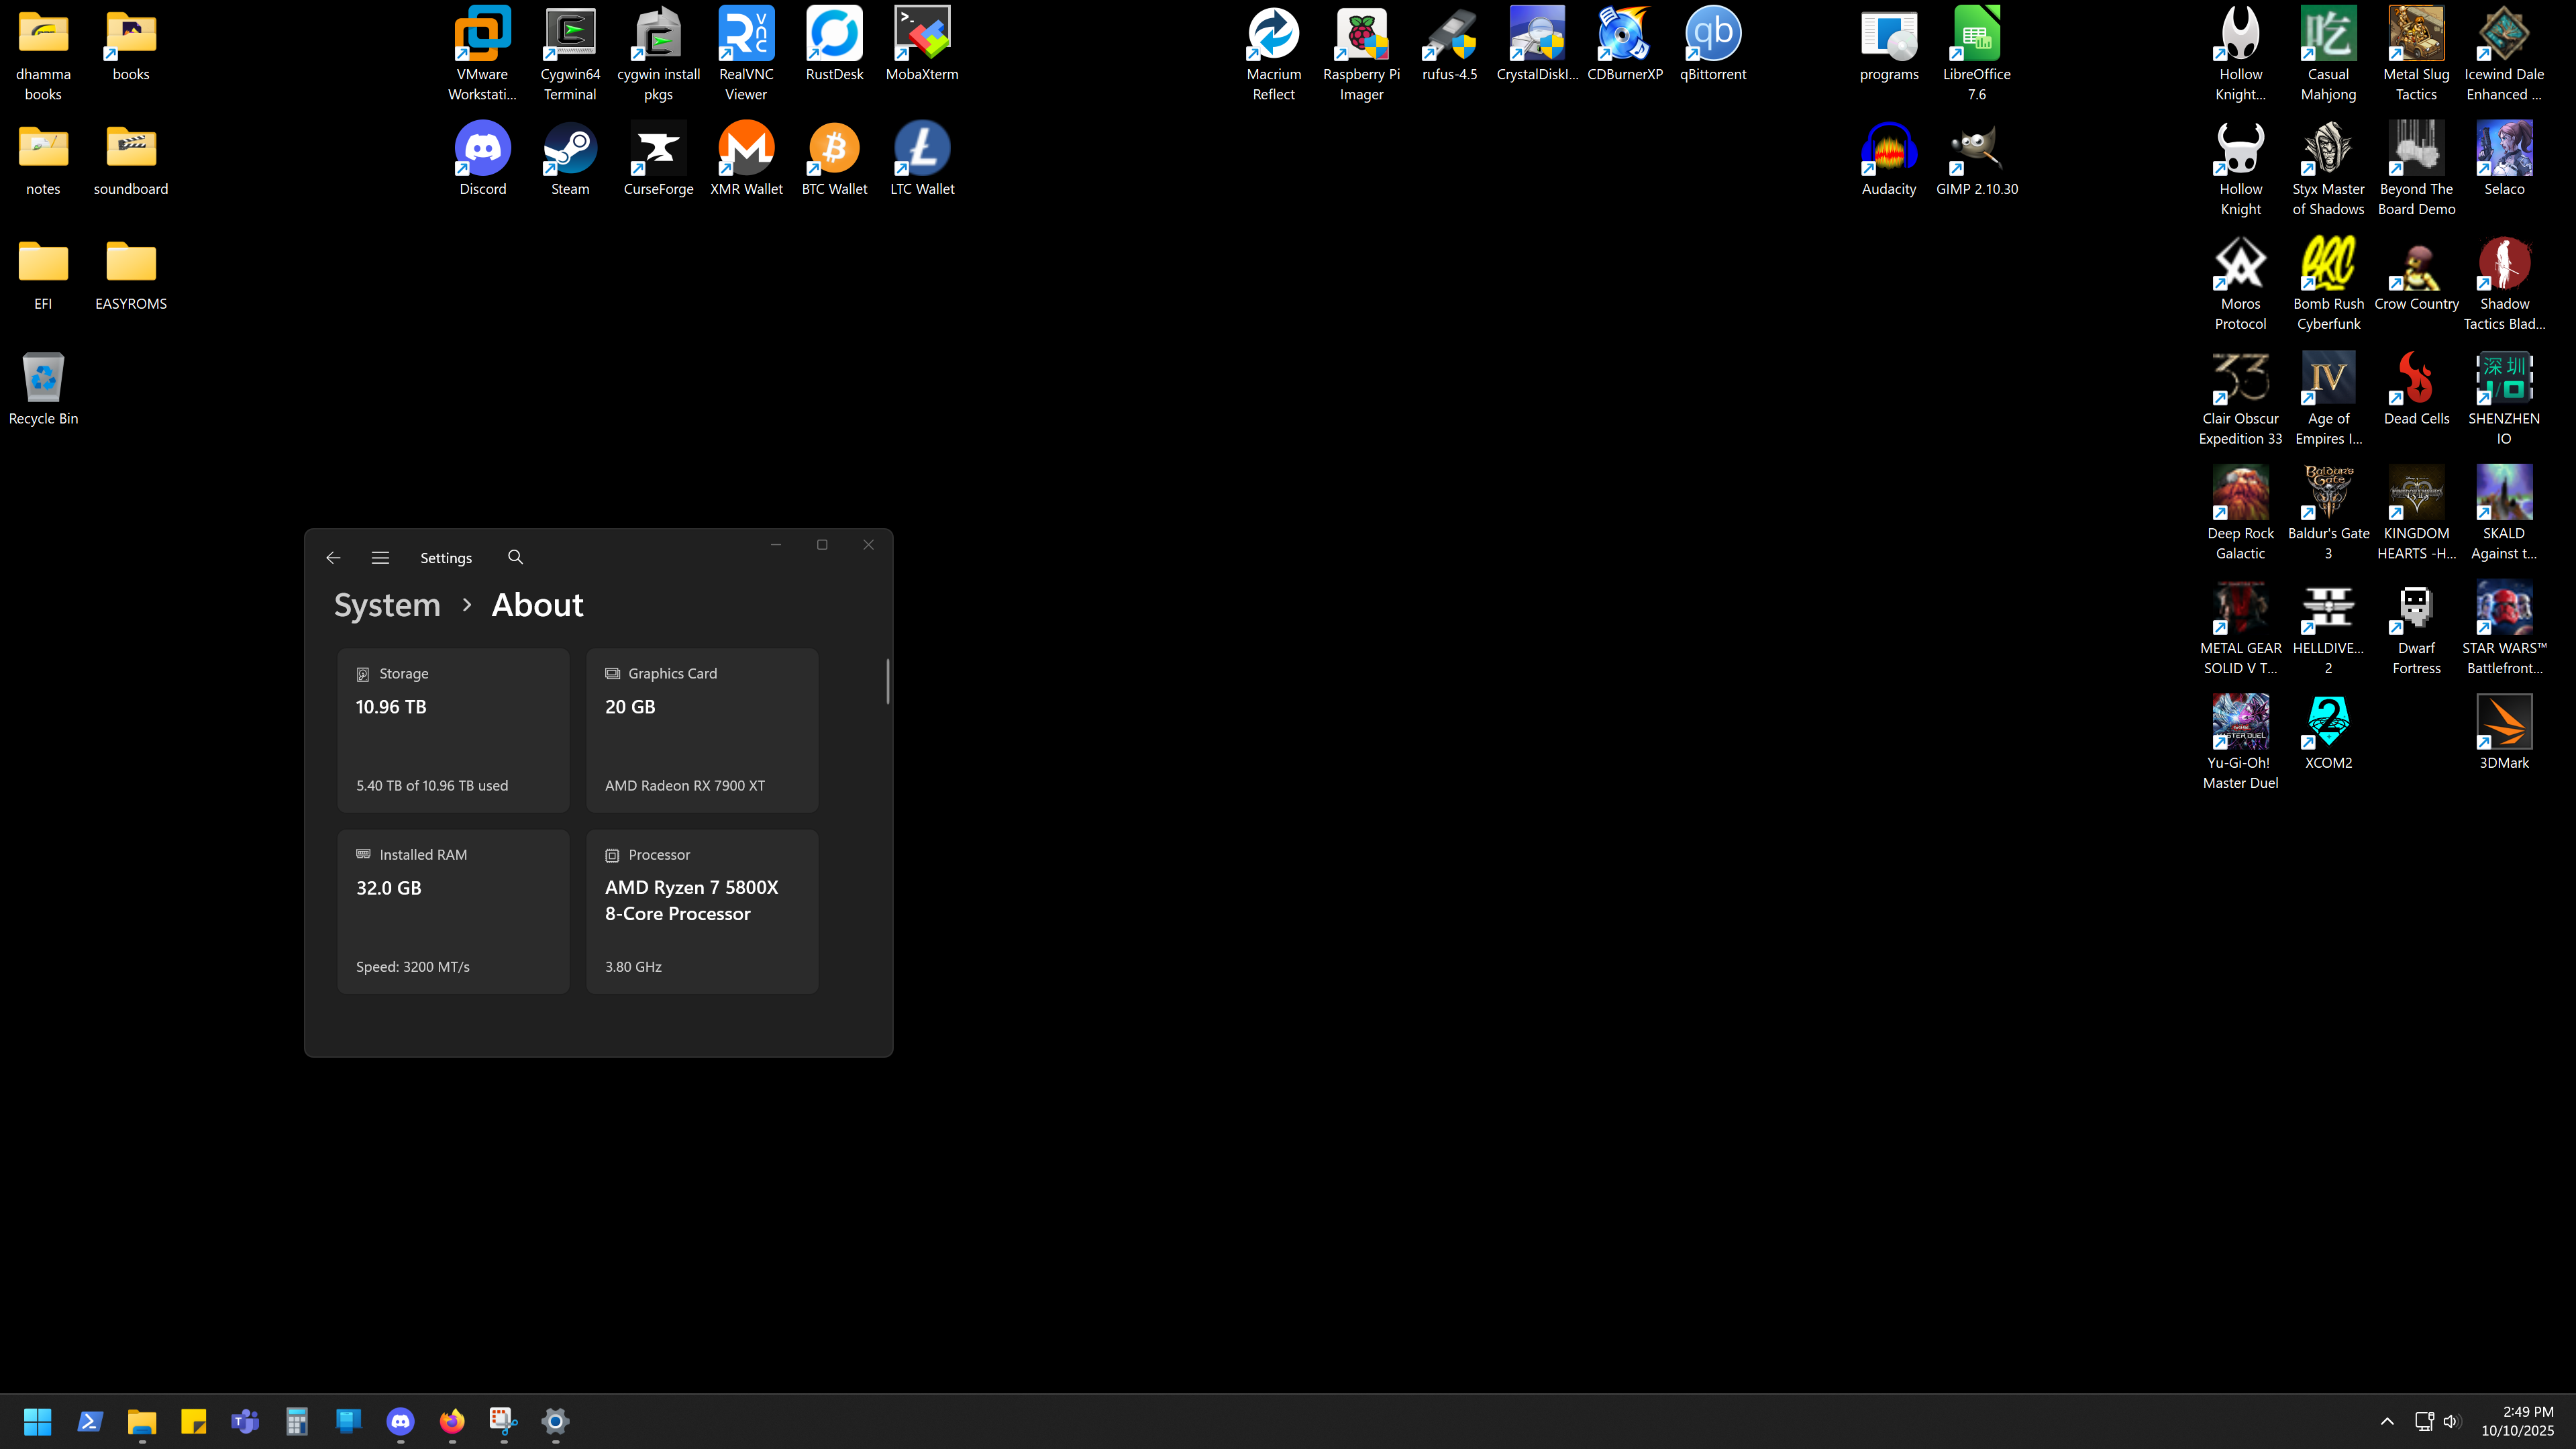Click the MobaXterm desktop shortcut
Viewport: 2576px width, 1449px height.
tap(921, 35)
